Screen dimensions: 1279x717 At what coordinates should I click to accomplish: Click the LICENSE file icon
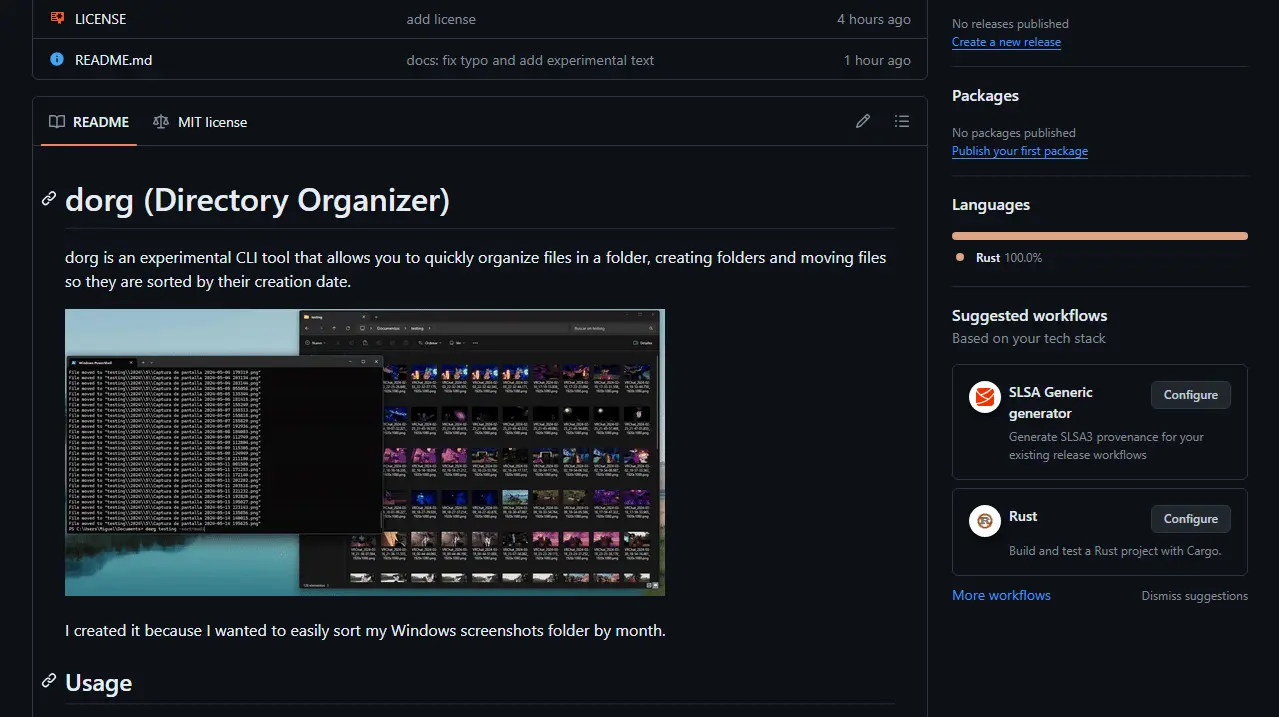point(57,19)
